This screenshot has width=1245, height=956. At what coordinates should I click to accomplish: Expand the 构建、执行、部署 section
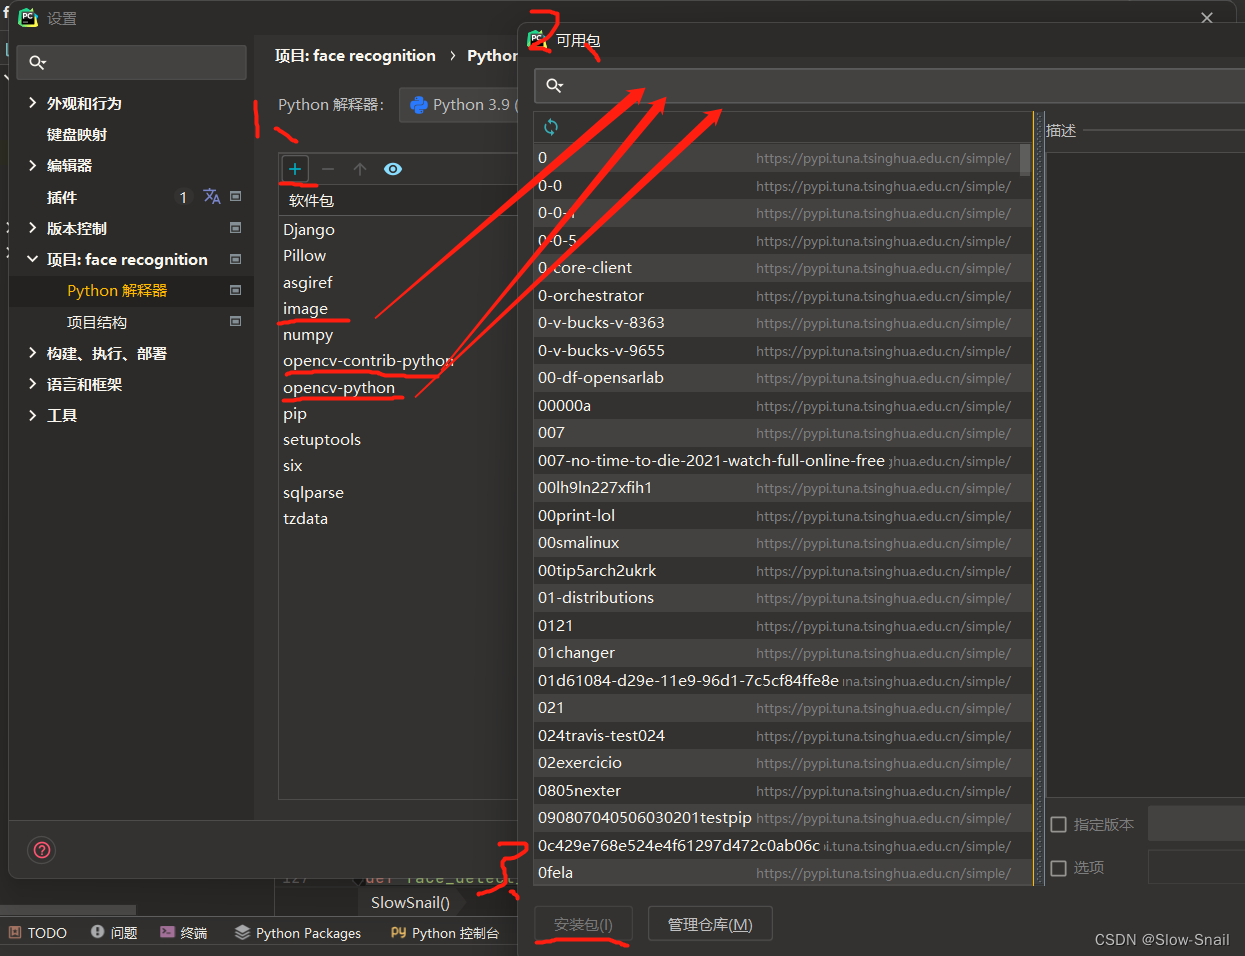click(x=32, y=353)
